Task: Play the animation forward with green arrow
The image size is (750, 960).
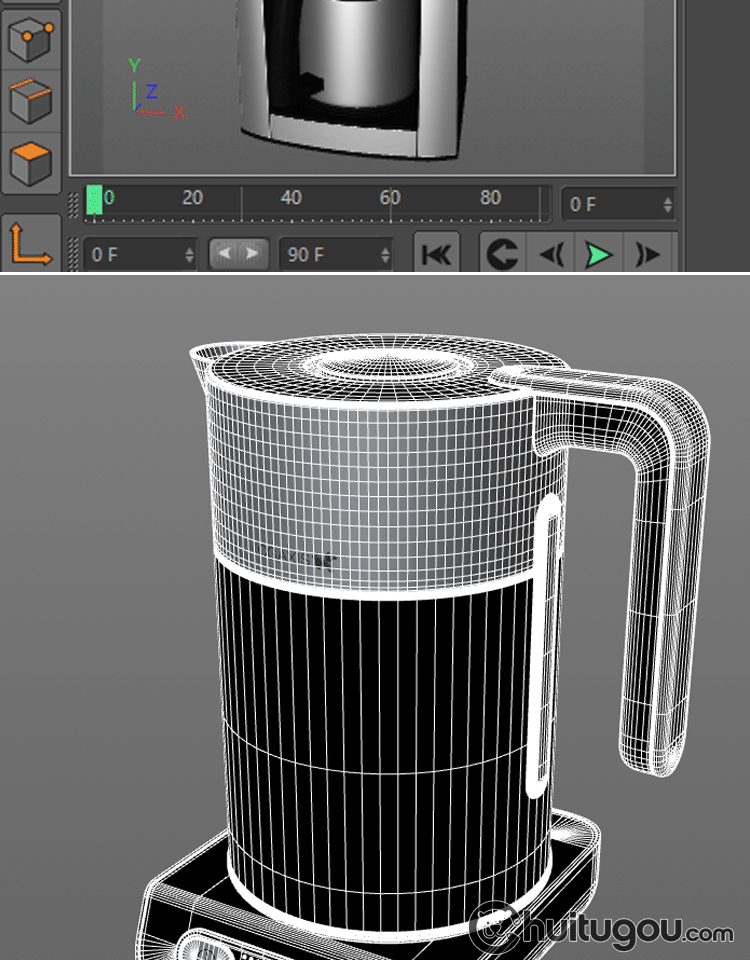Action: [598, 255]
